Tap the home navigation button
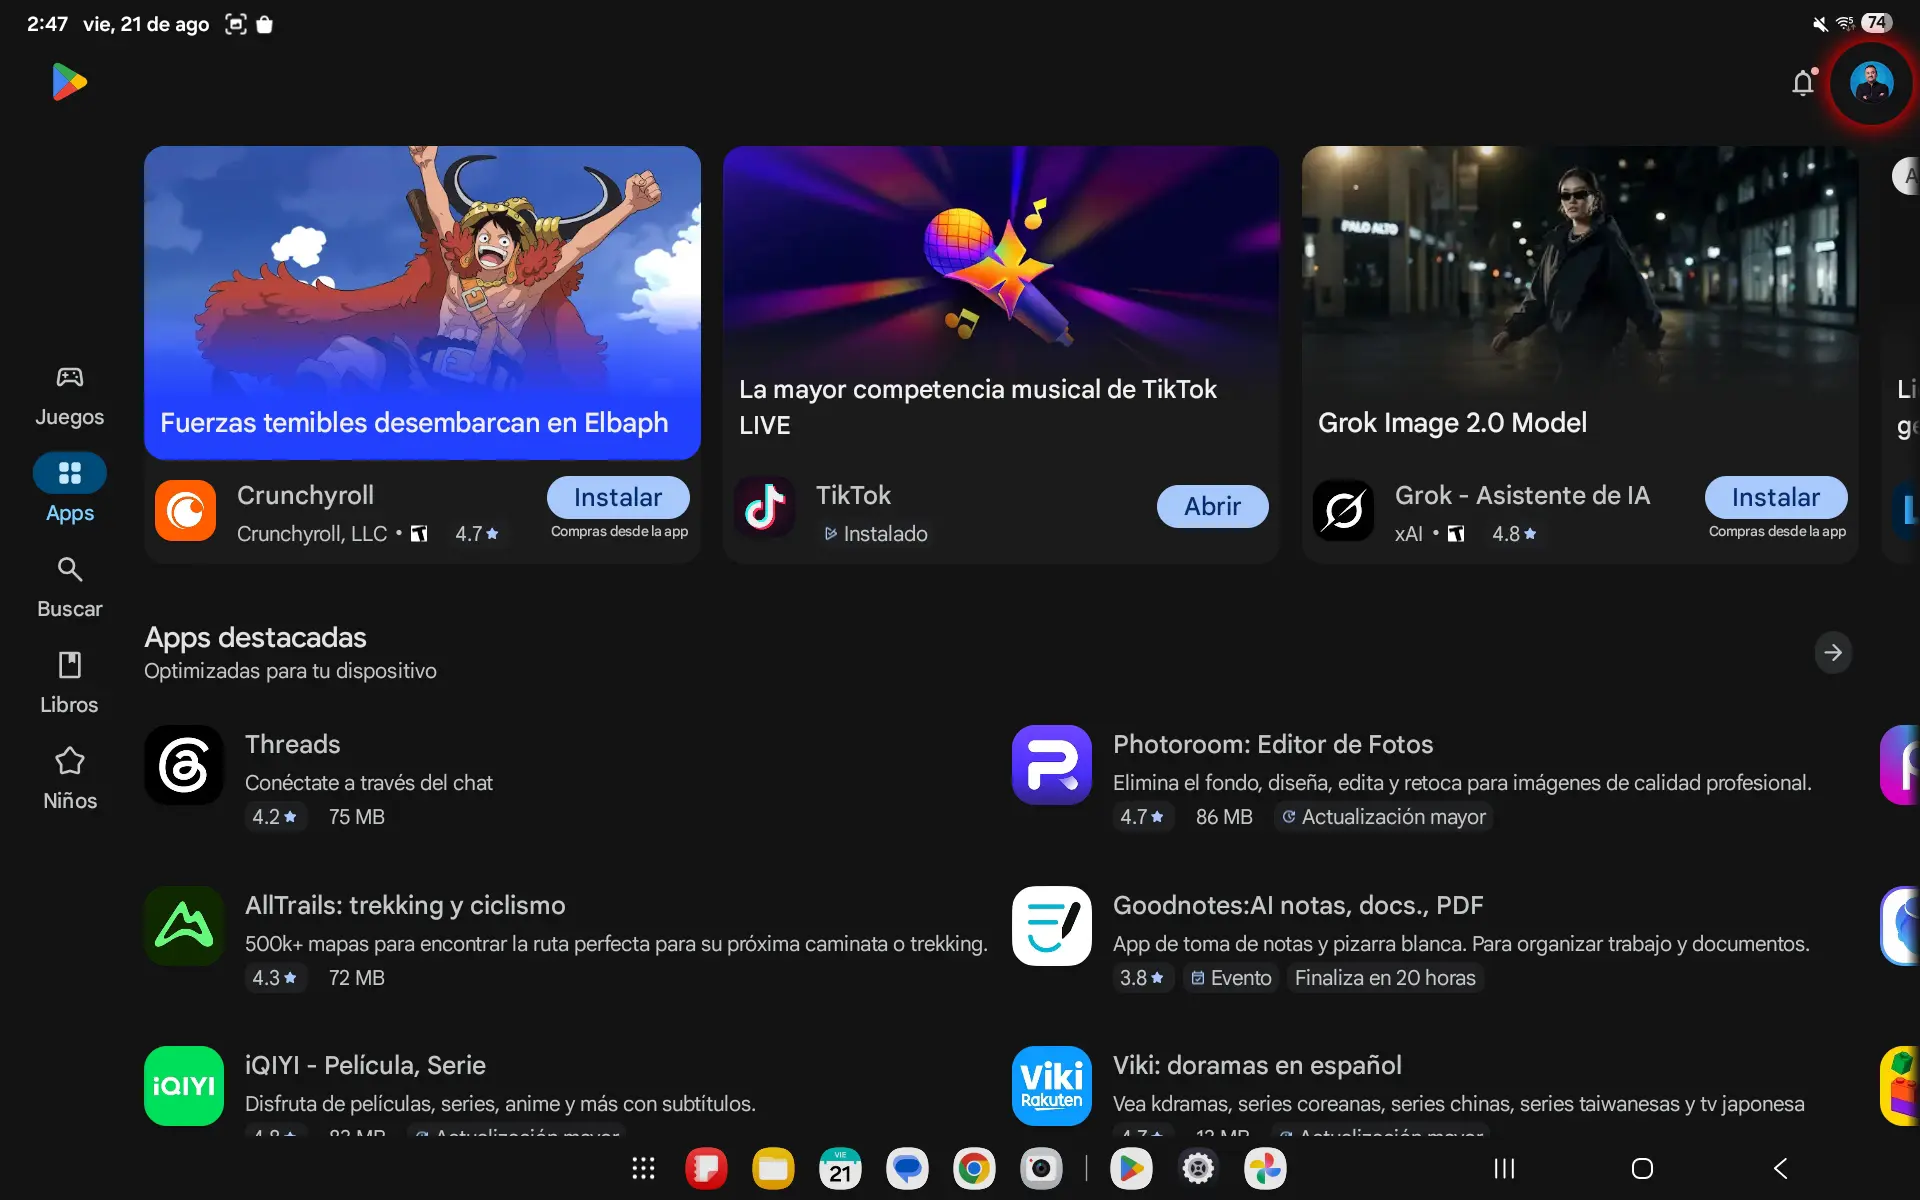 click(x=1642, y=1168)
